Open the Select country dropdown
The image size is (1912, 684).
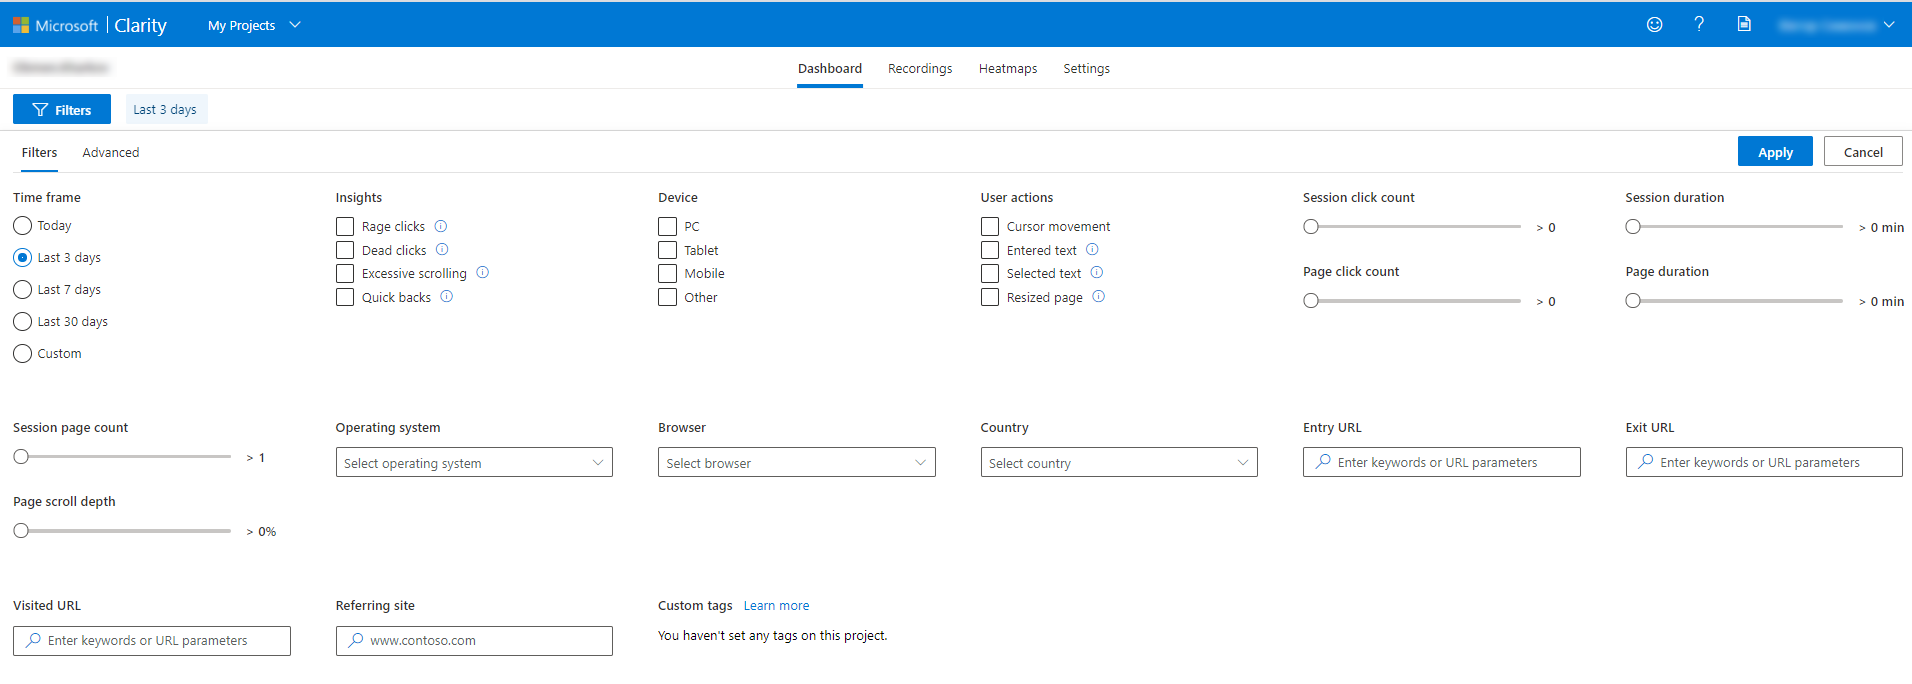[x=1119, y=462]
